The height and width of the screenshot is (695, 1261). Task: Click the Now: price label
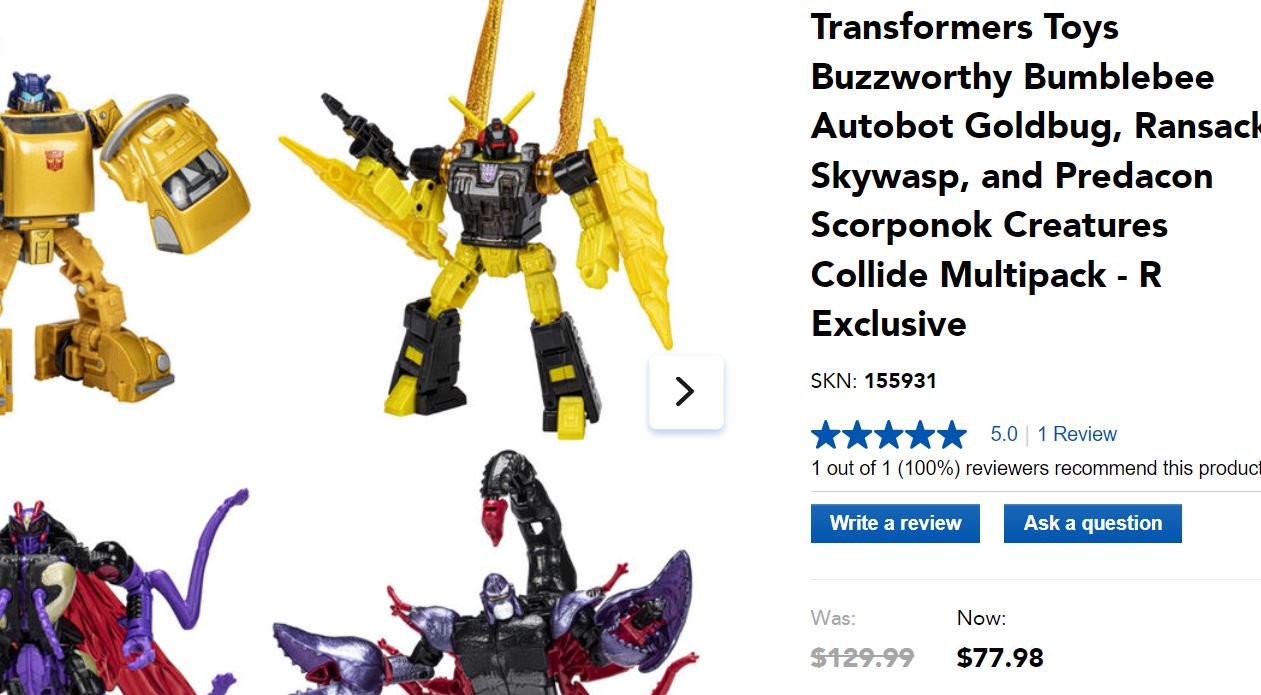coord(981,618)
